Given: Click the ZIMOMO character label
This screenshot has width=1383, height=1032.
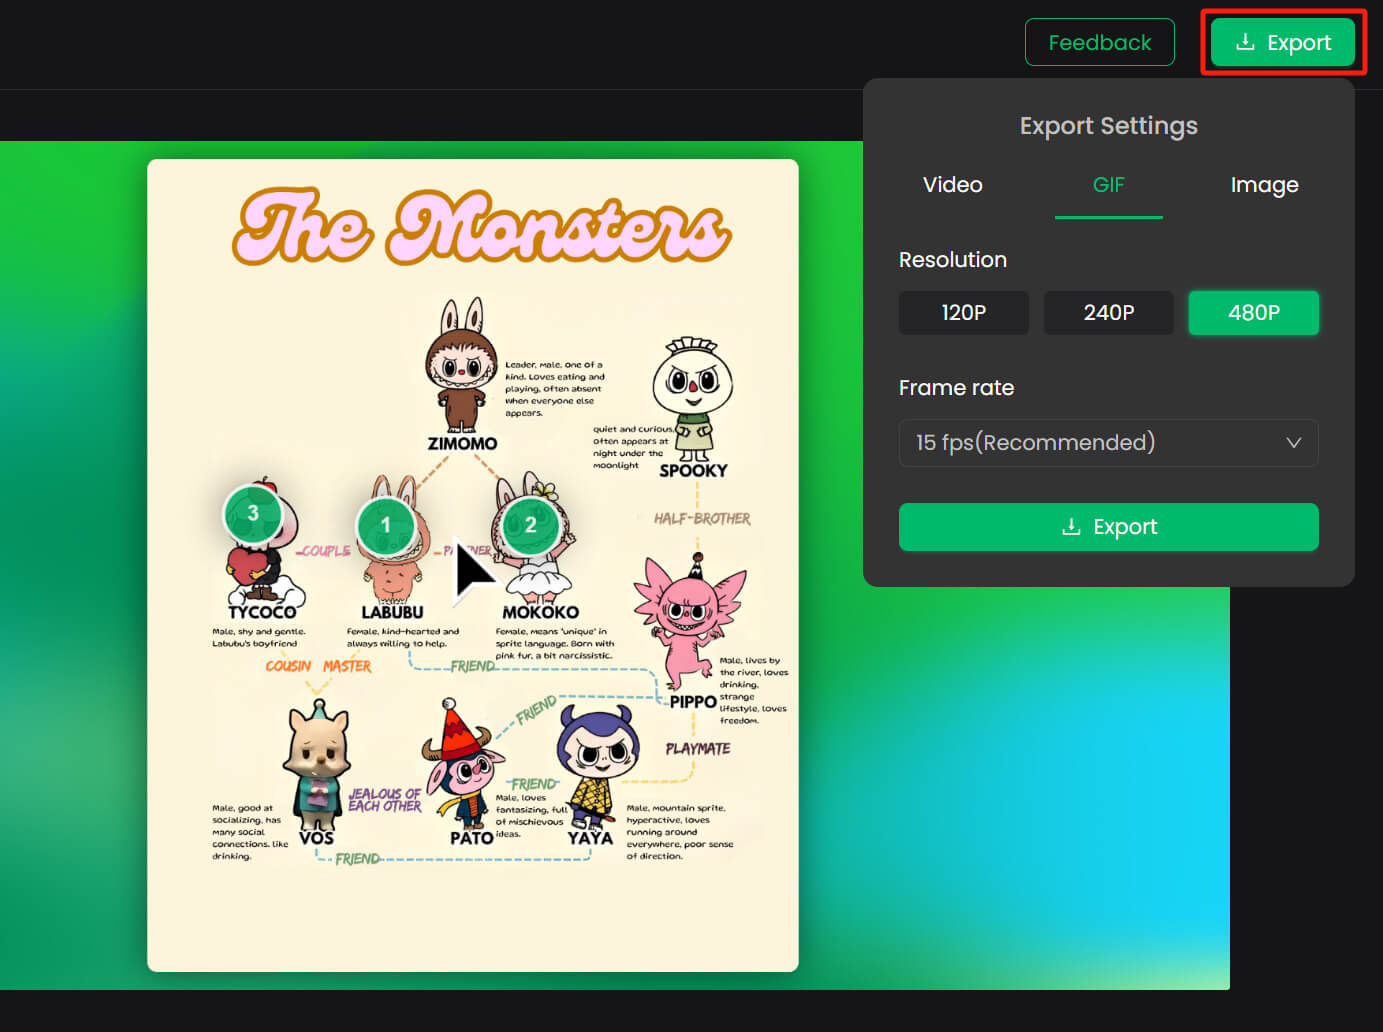Looking at the screenshot, I should click(x=462, y=443).
